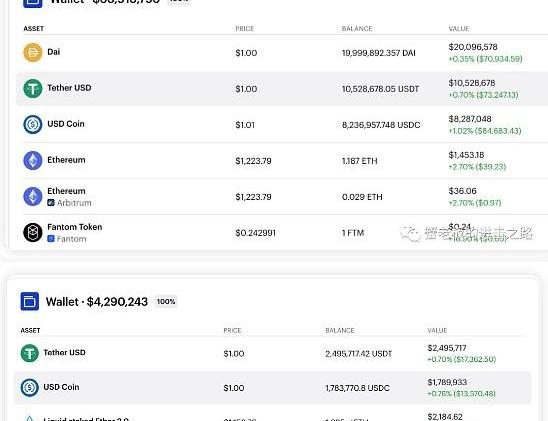Sort by the BALANCE column in first wallet
This screenshot has width=548, height=421.
point(357,29)
